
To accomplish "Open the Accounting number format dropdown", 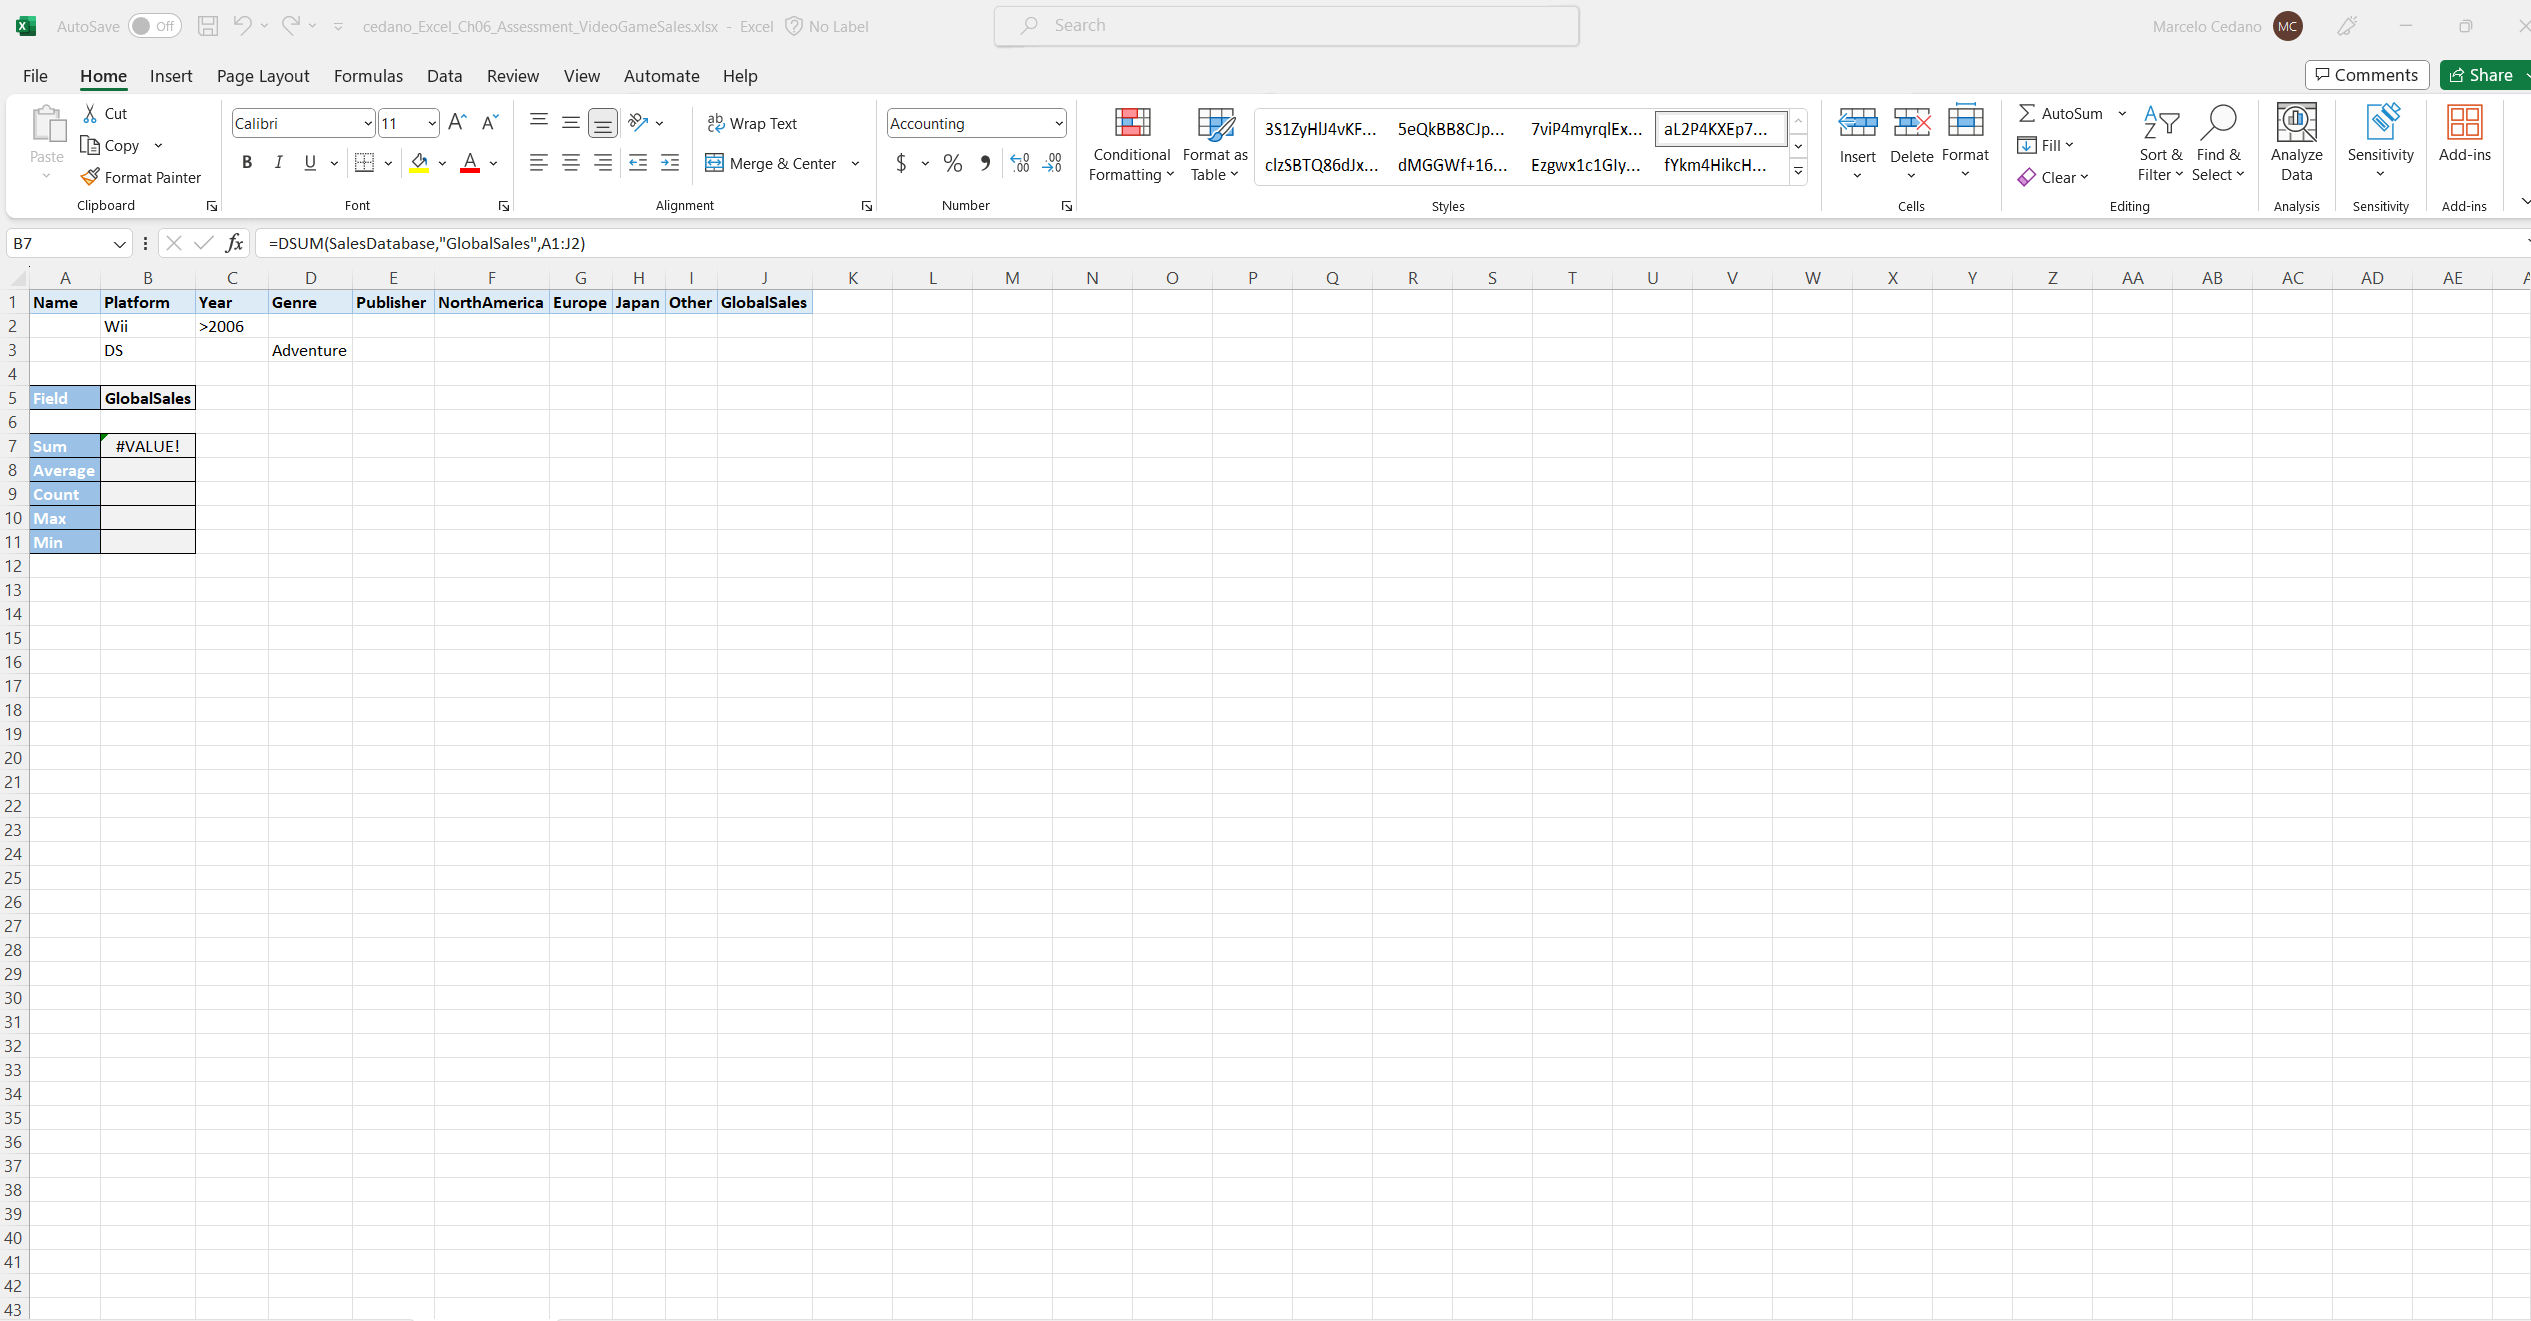I will [x=1058, y=123].
